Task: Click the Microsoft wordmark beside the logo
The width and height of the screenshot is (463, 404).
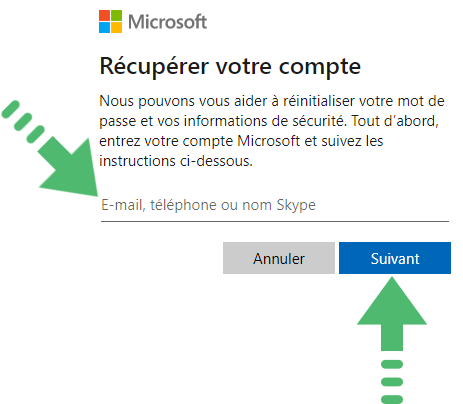Action: pos(167,22)
